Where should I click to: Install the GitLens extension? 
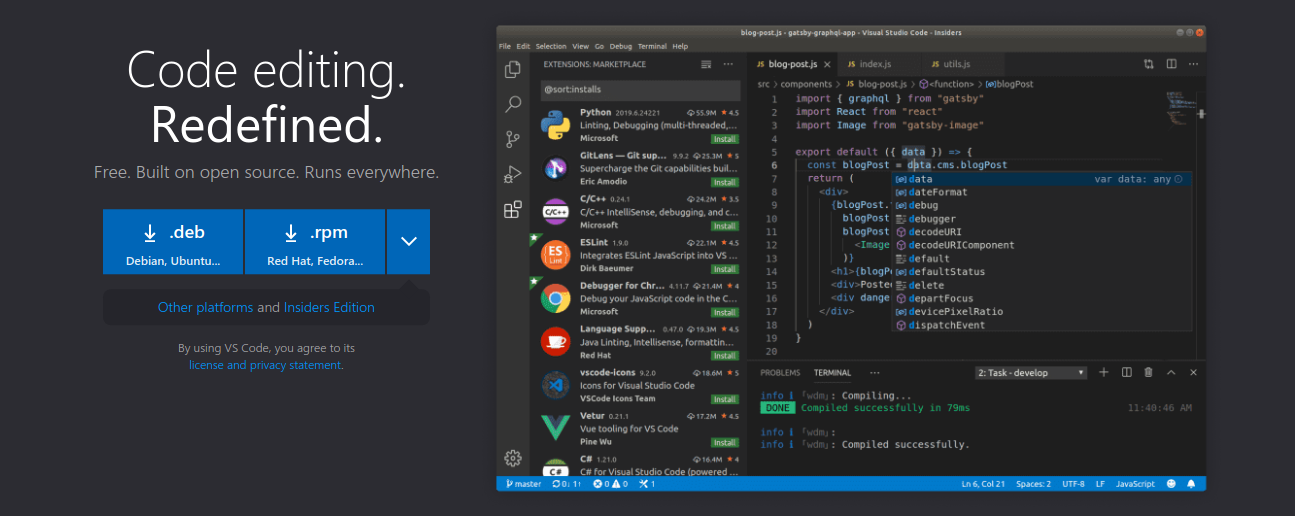725,182
